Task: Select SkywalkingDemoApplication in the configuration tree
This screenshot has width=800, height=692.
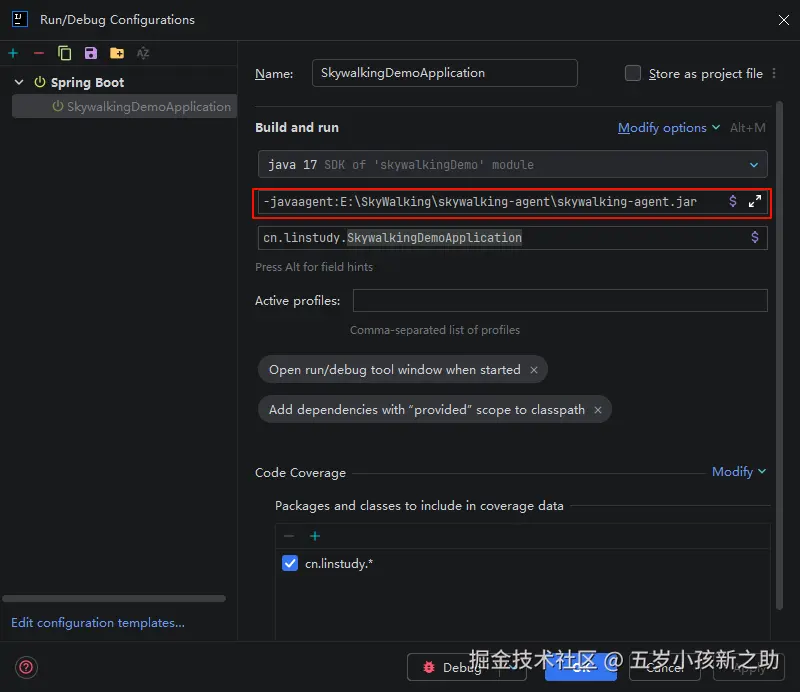Action: pos(124,106)
